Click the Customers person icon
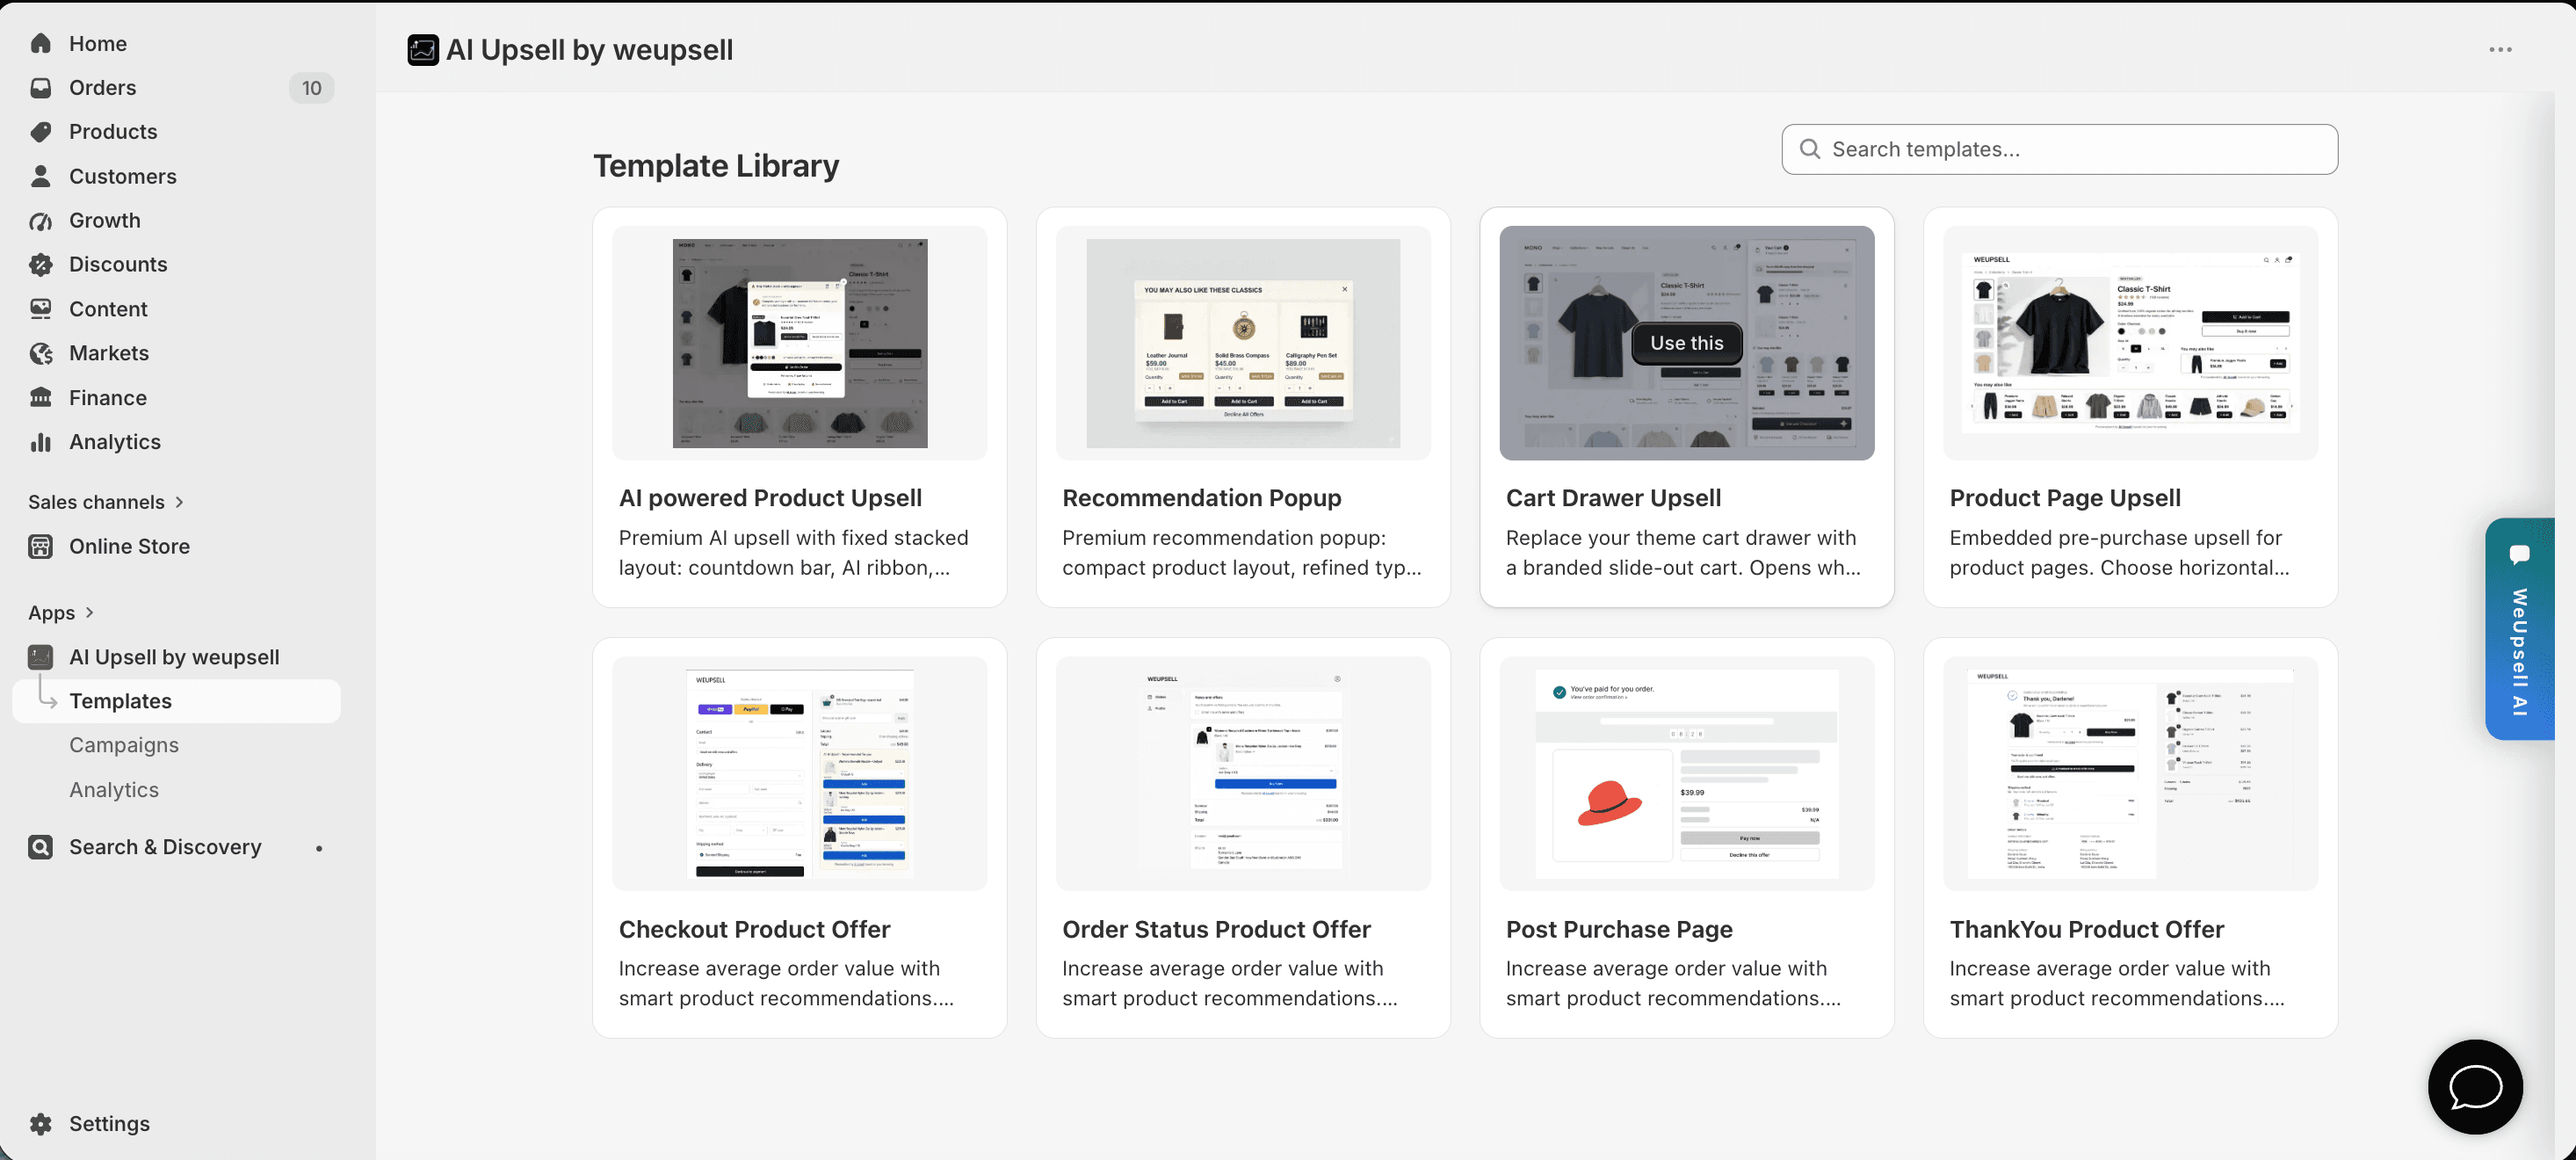2576x1160 pixels. pos(40,176)
